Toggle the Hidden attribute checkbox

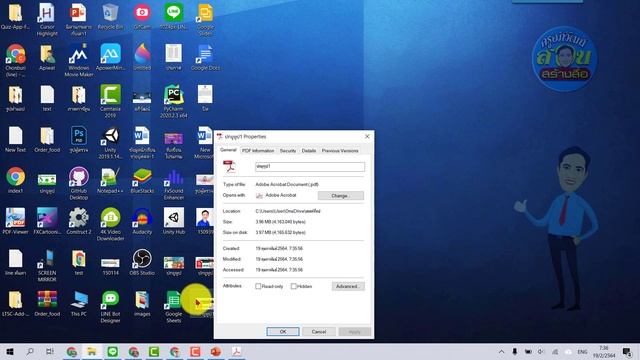tap(293, 287)
